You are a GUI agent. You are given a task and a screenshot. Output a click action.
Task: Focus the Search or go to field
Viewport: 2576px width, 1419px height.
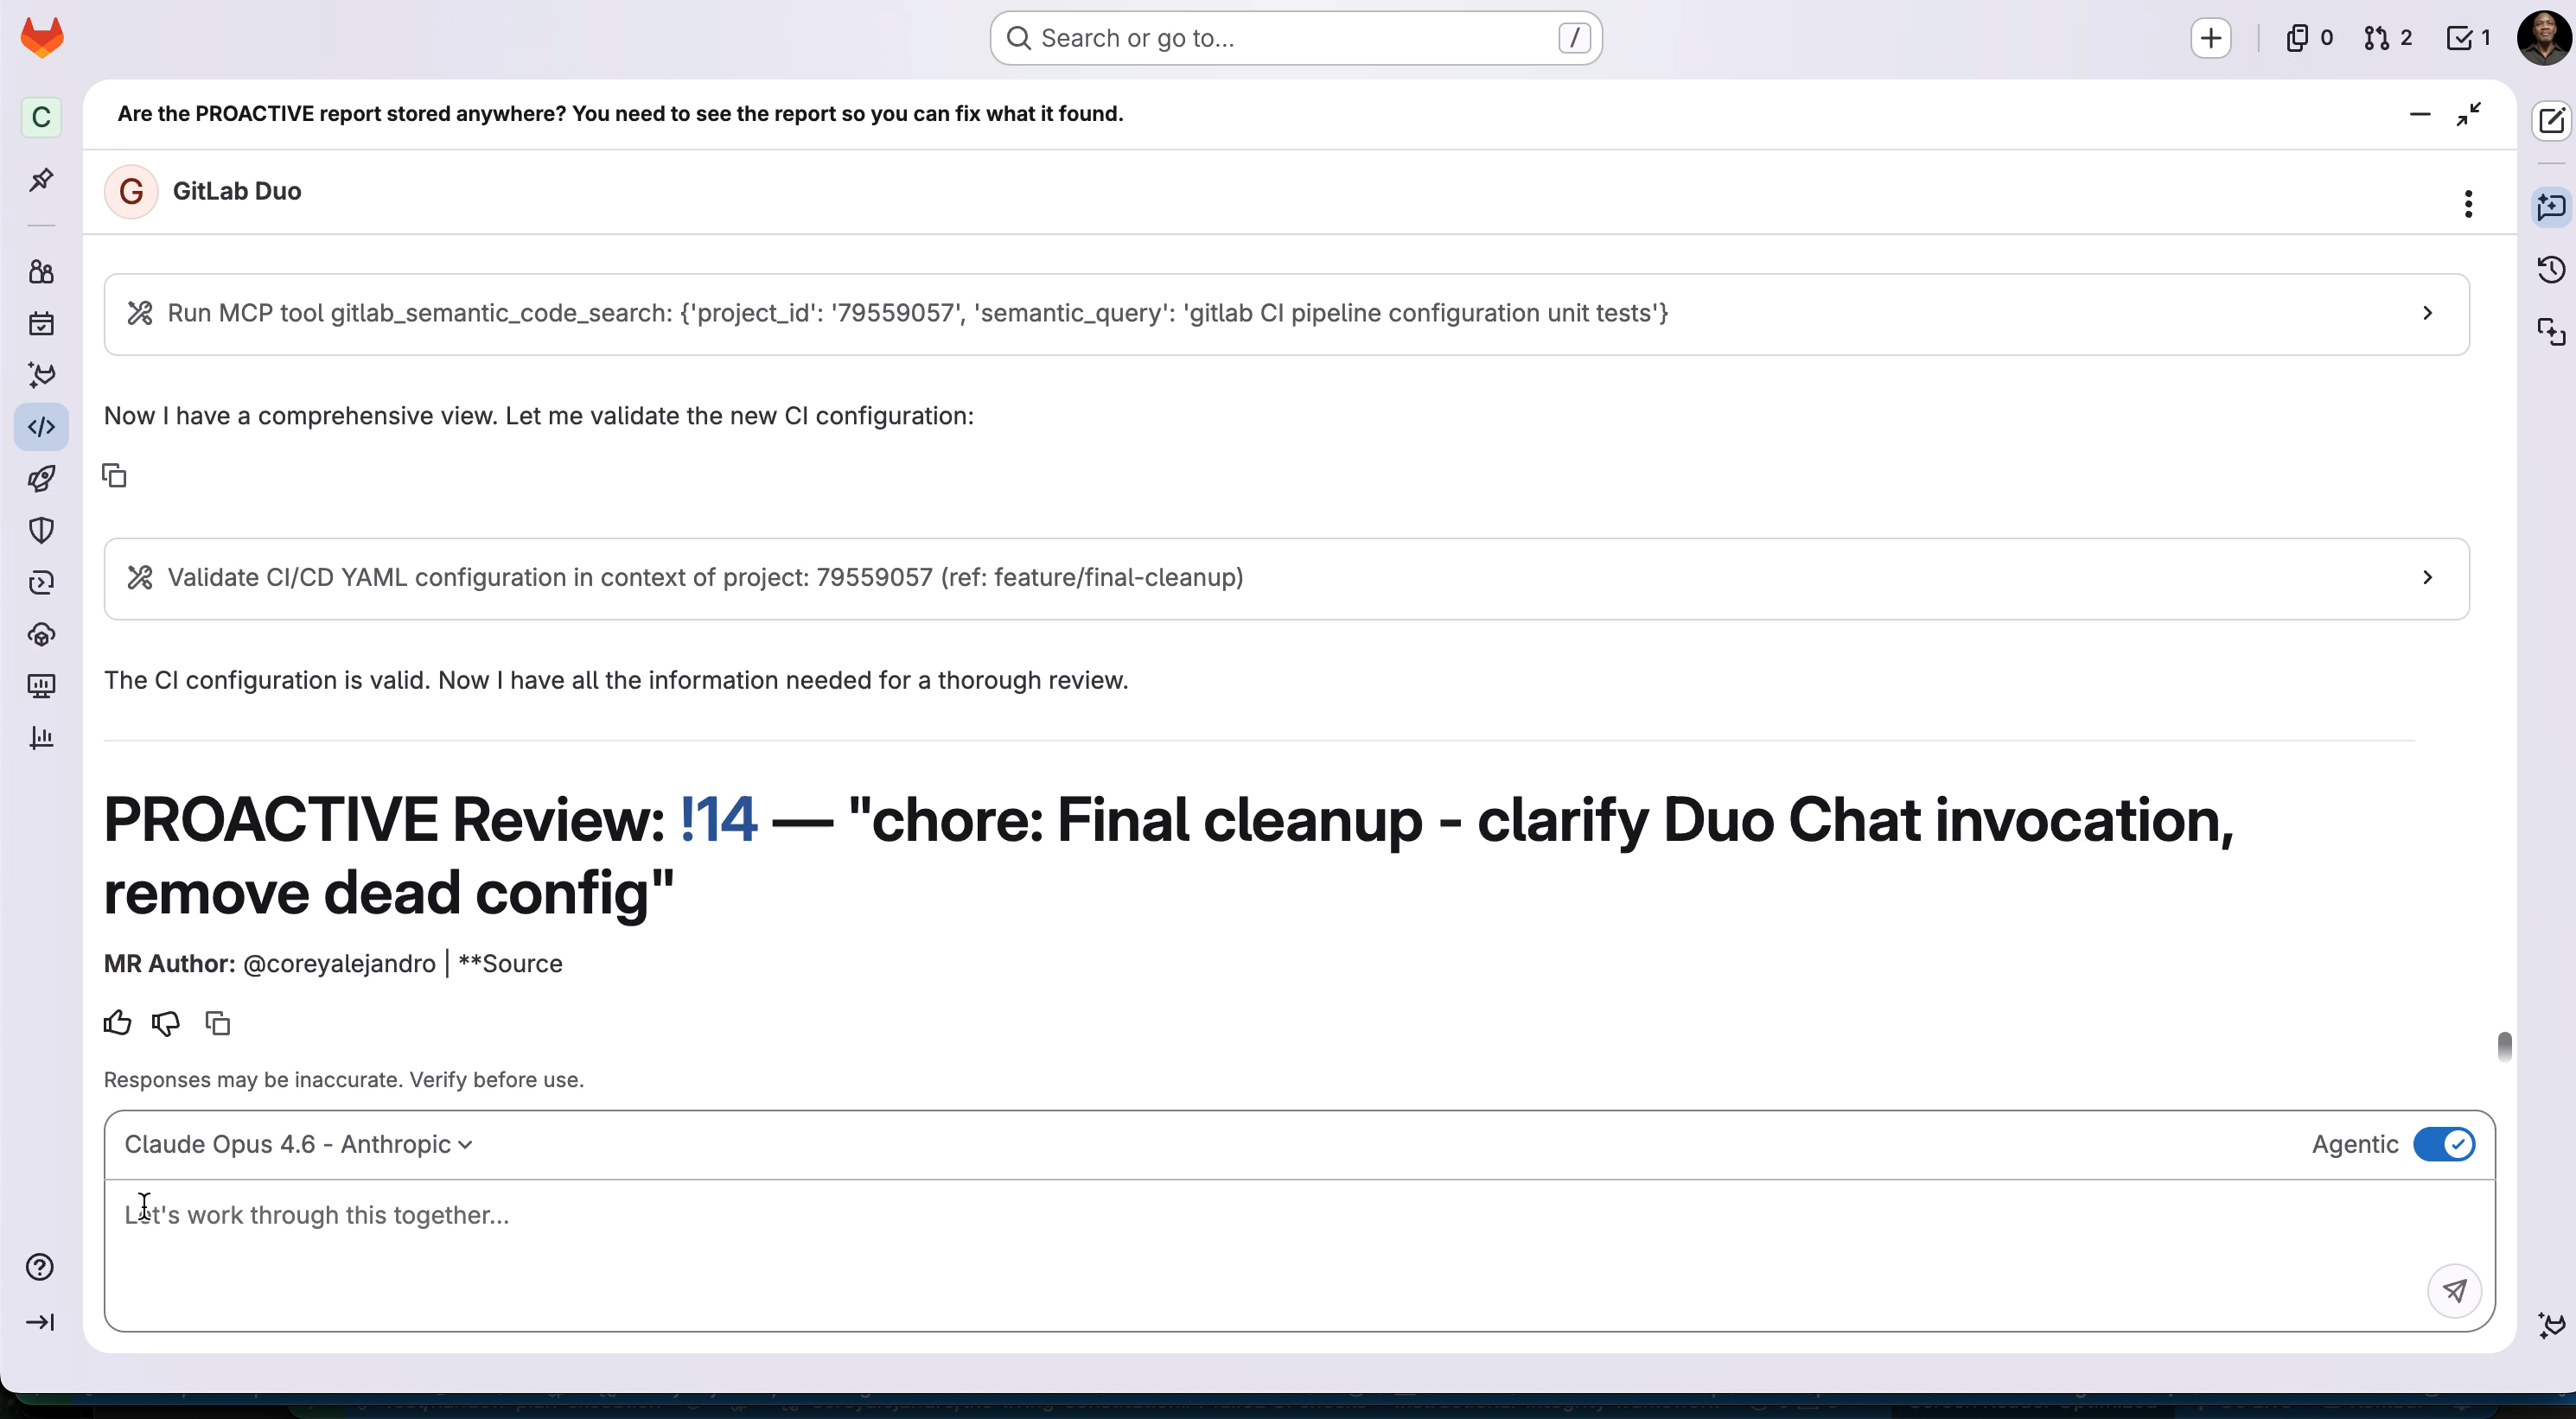(1295, 38)
